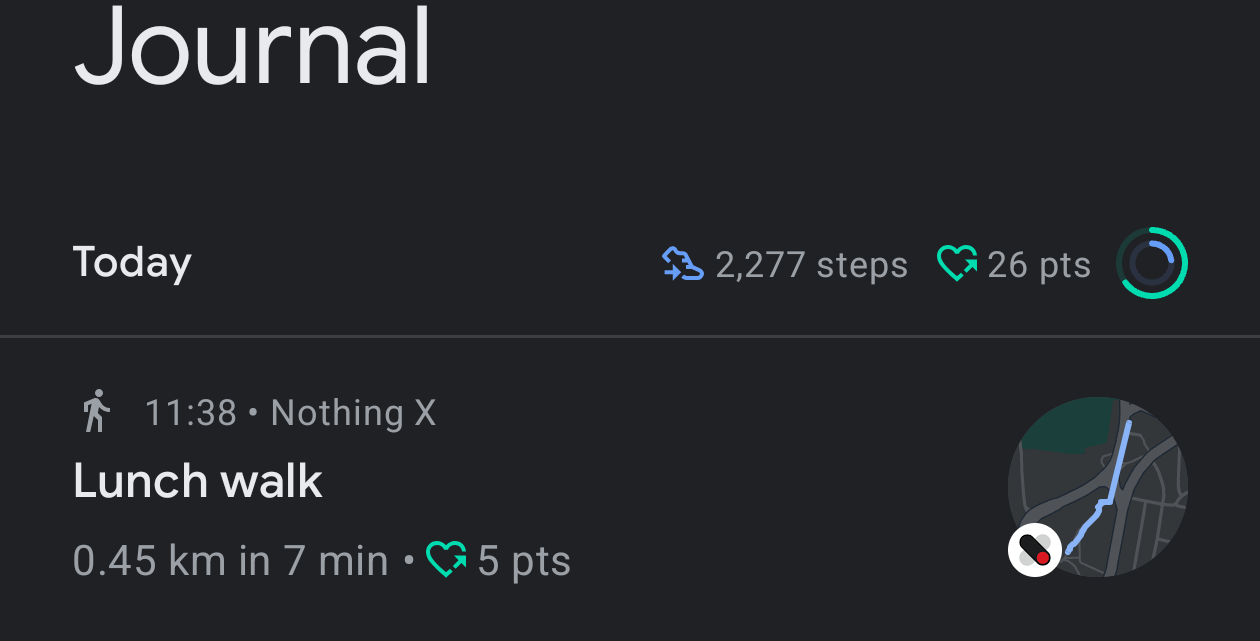
Task: Click the blue route line on the map
Action: point(1117,470)
